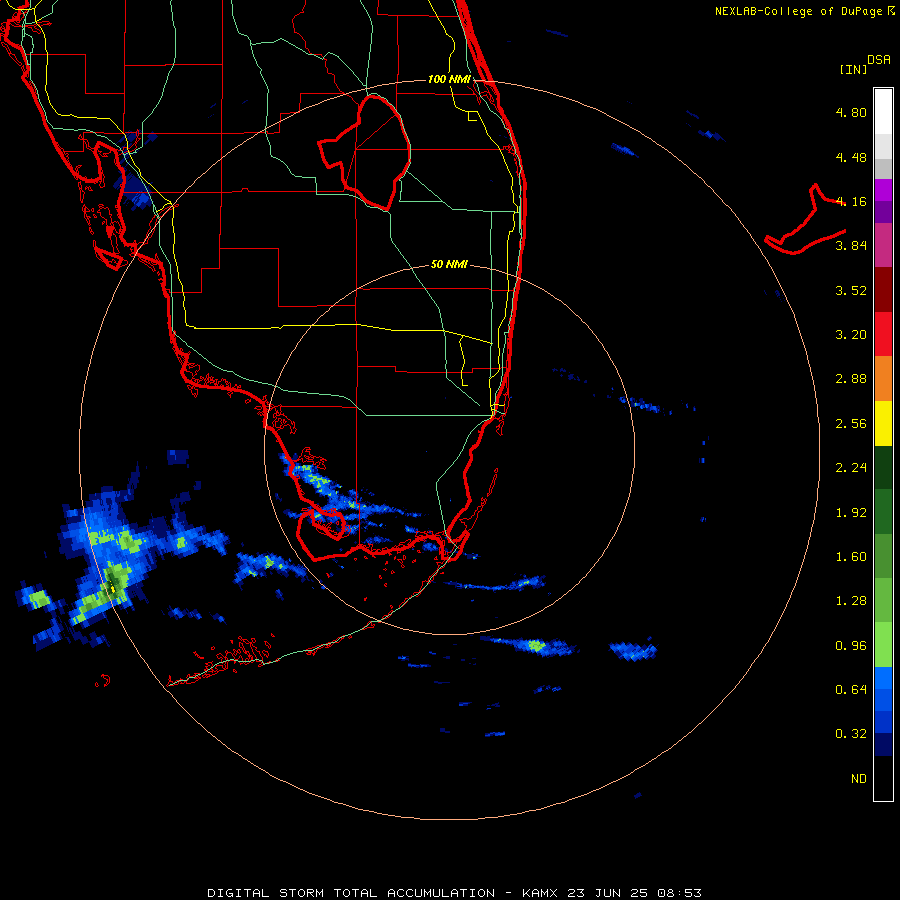Select the 0.64 legend value

click(851, 690)
